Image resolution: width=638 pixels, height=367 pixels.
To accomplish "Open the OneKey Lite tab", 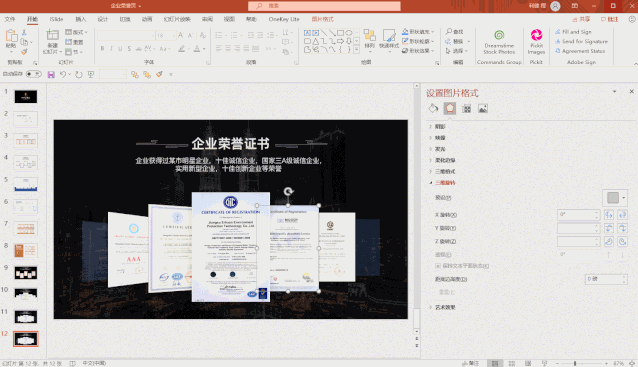I will click(284, 19).
